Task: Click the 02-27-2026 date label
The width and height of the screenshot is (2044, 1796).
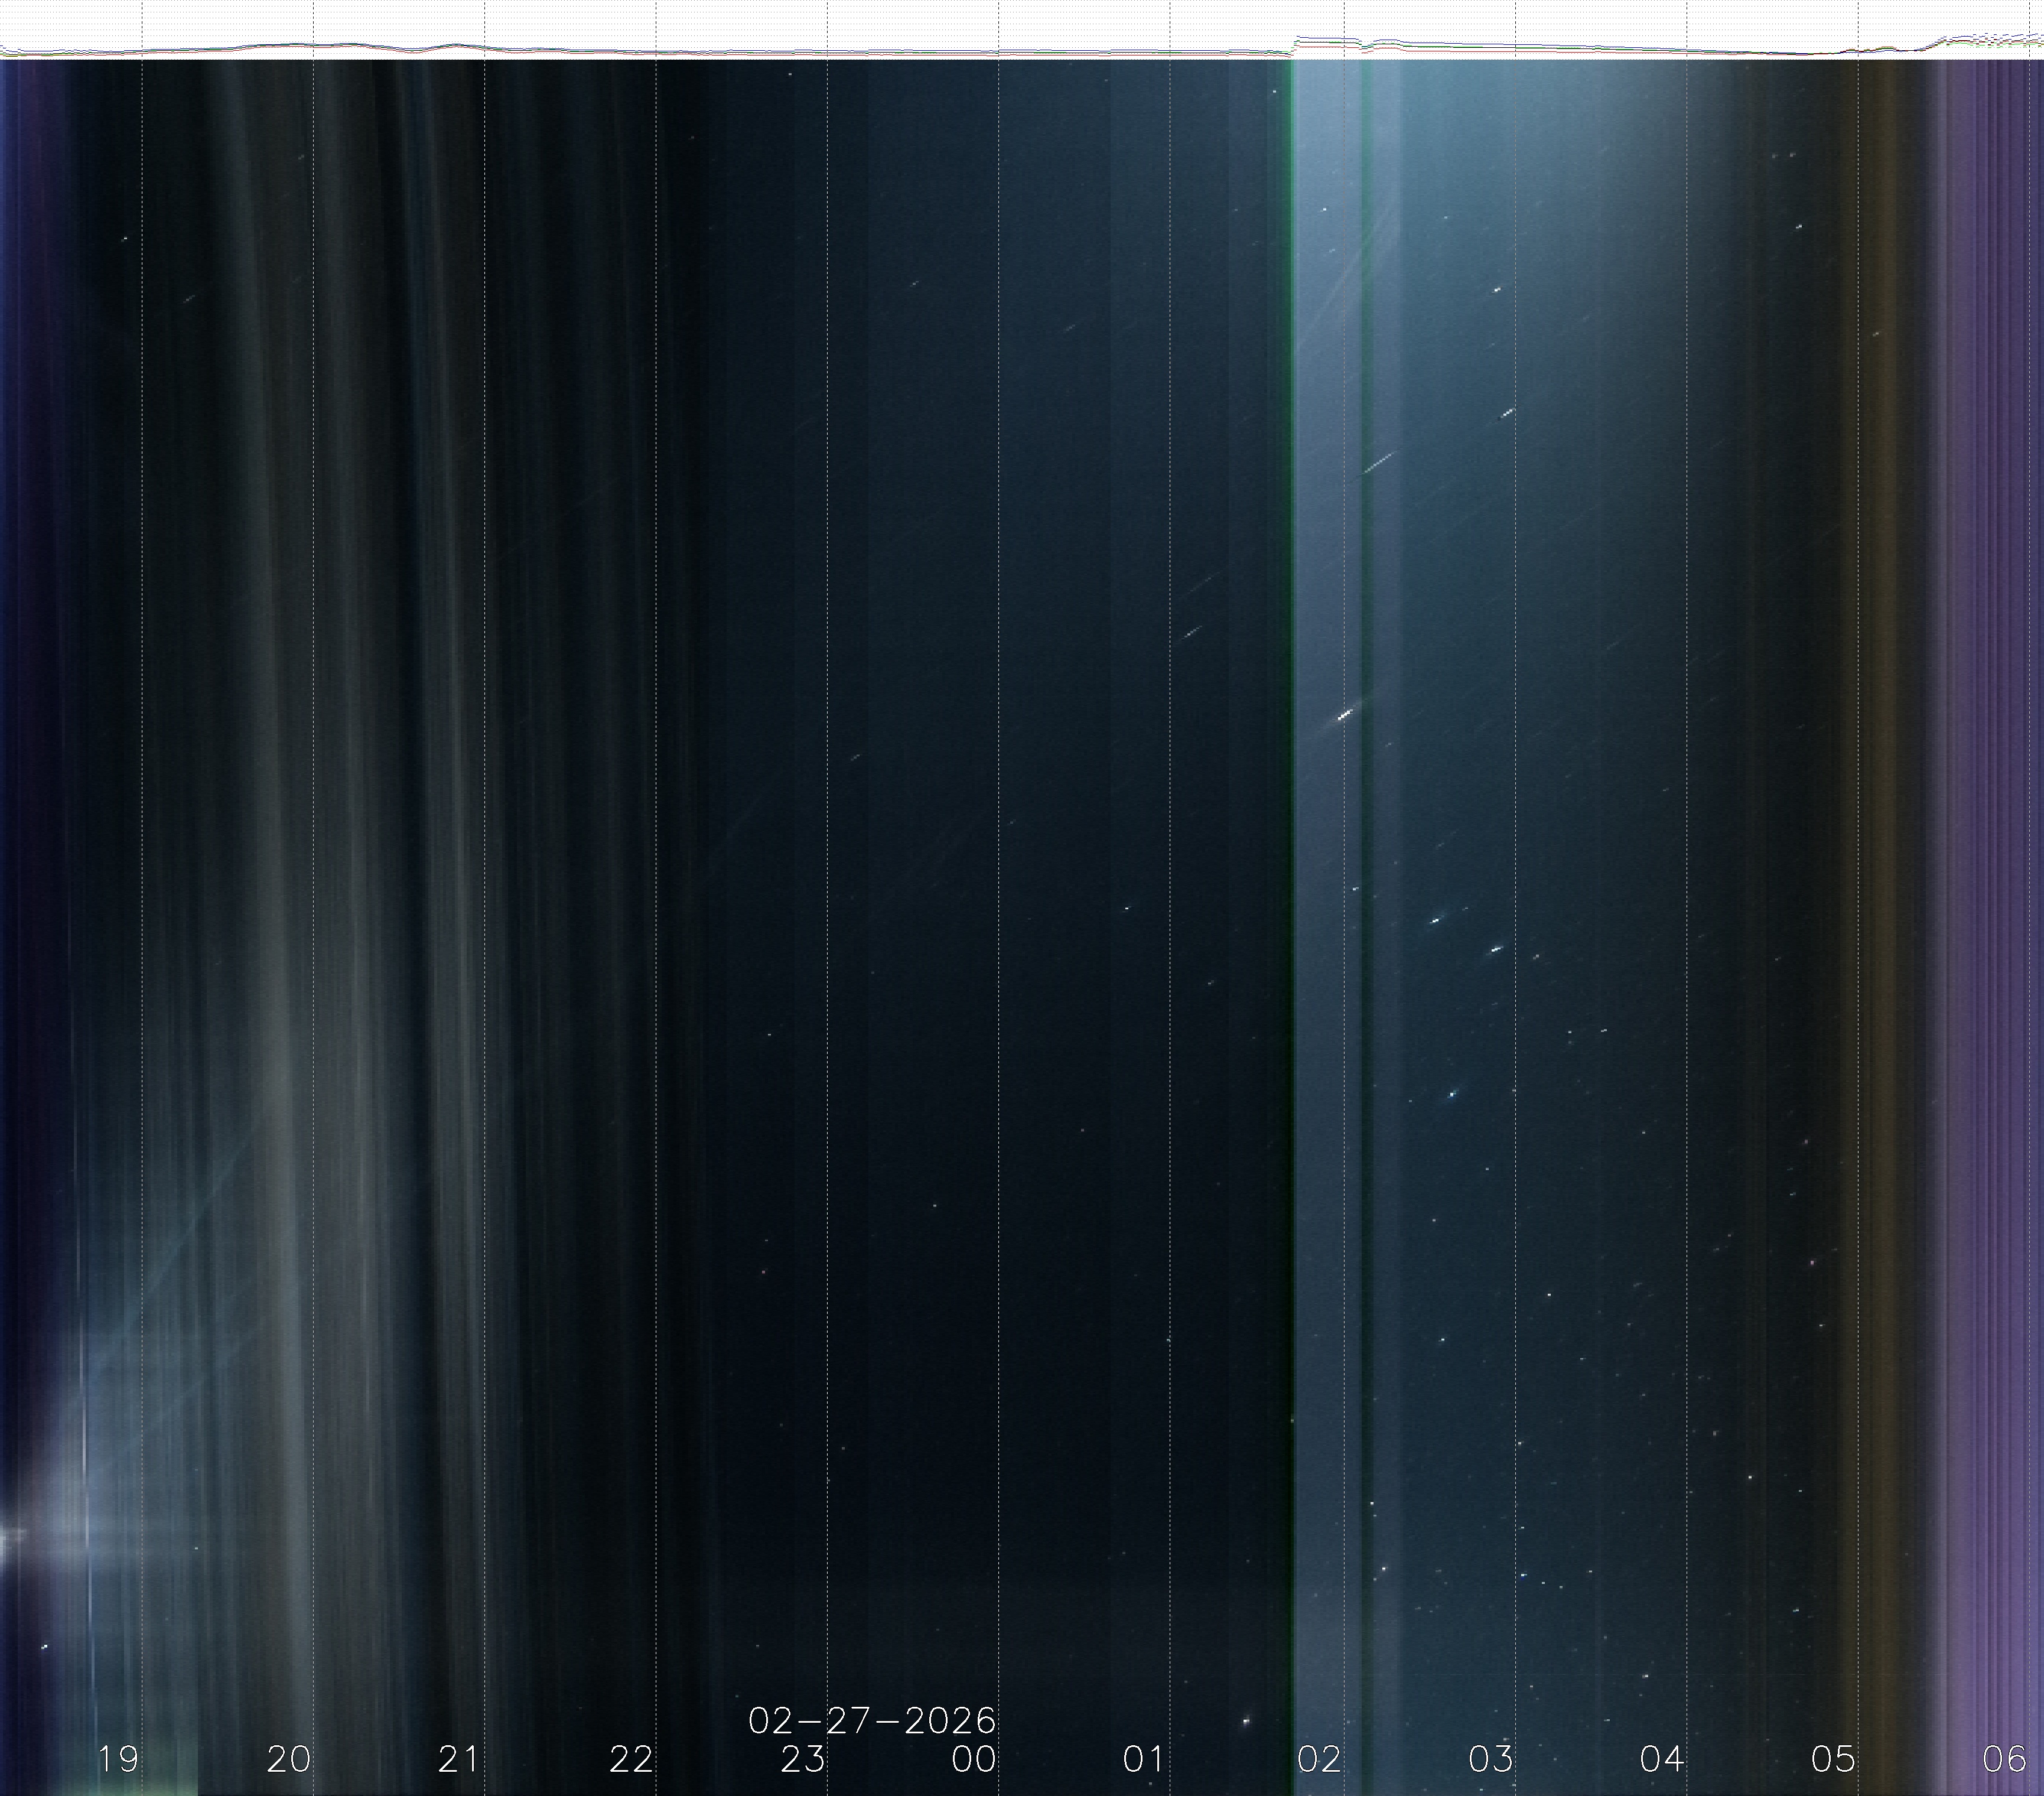Action: click(872, 1721)
